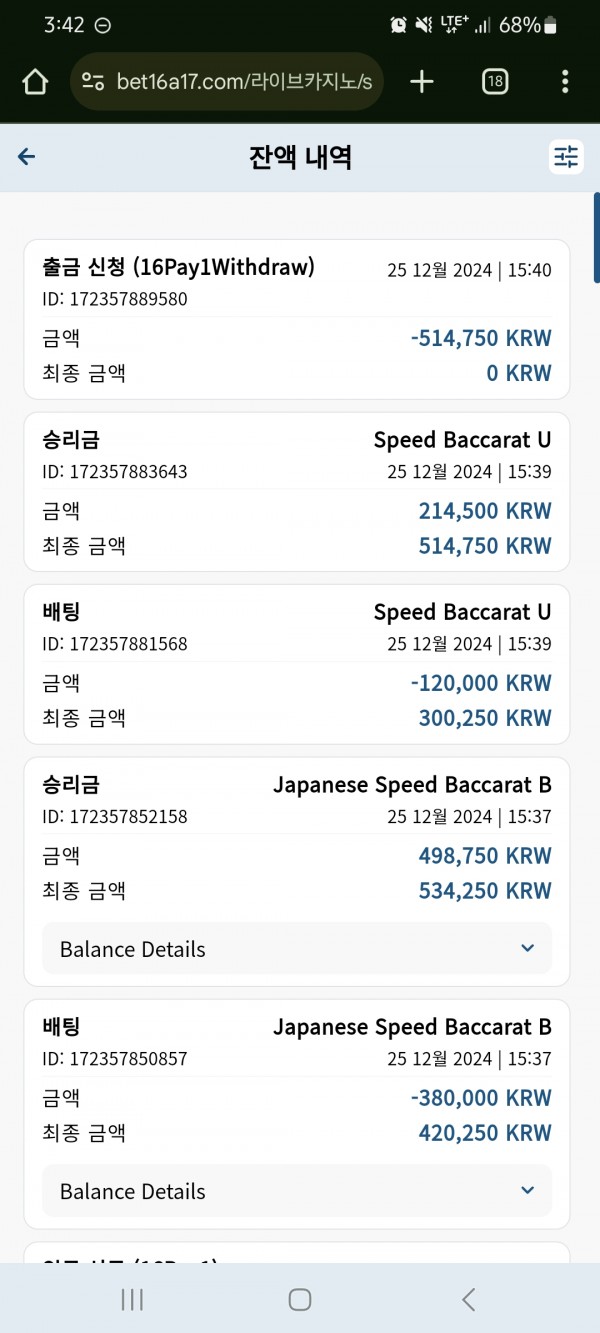
Task: Open the 승리금 Speed Baccarat U entry
Action: [x=297, y=492]
